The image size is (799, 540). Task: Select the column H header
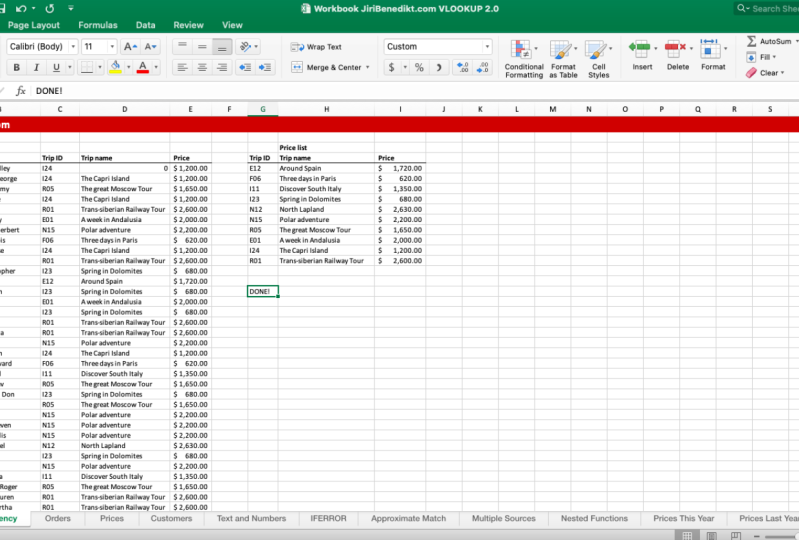(x=326, y=109)
